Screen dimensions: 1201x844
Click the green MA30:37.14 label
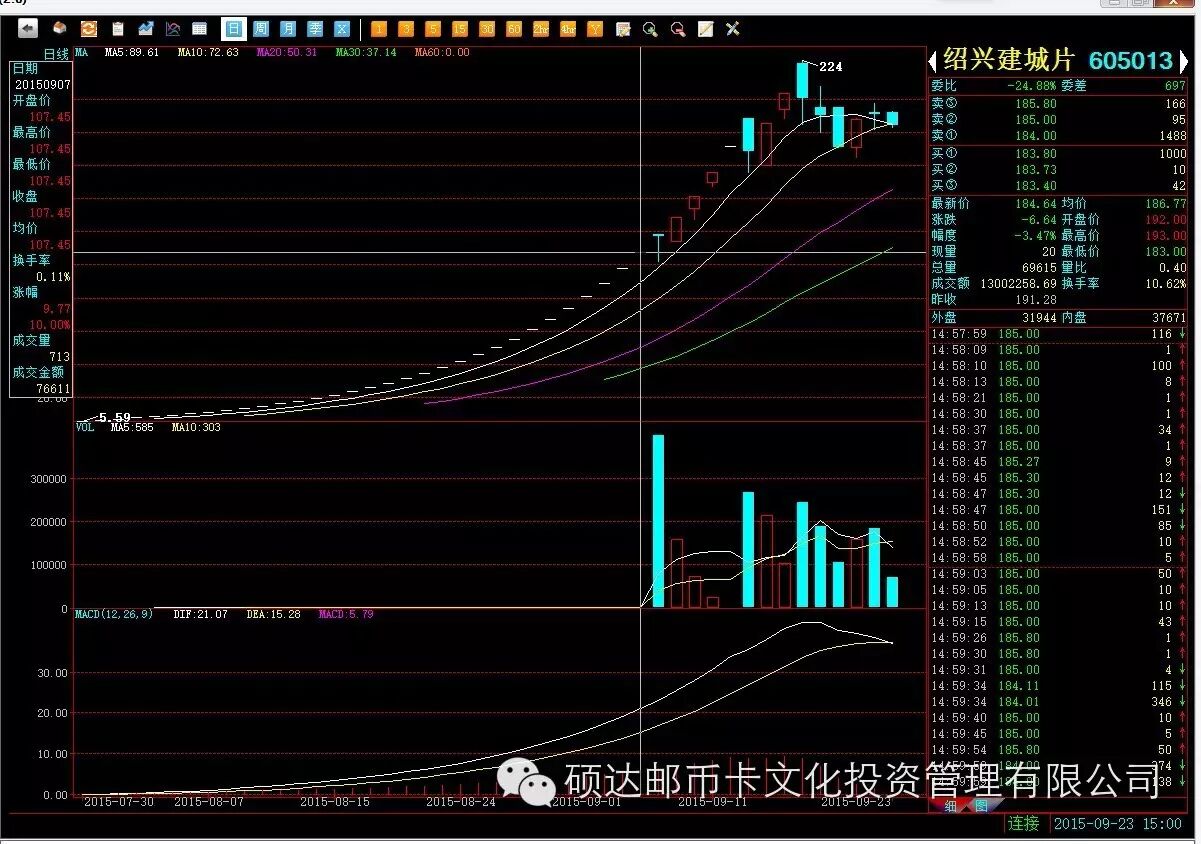366,52
